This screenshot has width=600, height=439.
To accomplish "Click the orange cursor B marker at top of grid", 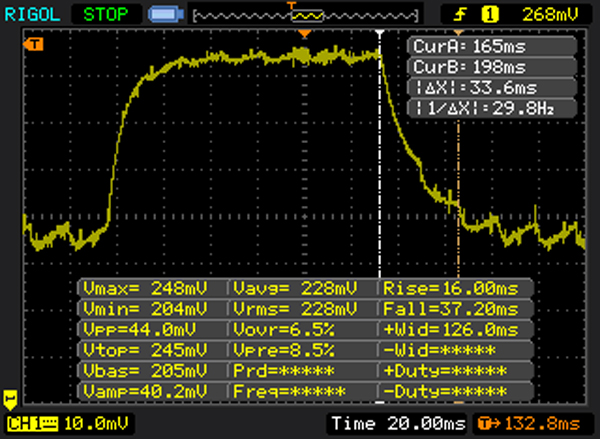I will click(458, 33).
